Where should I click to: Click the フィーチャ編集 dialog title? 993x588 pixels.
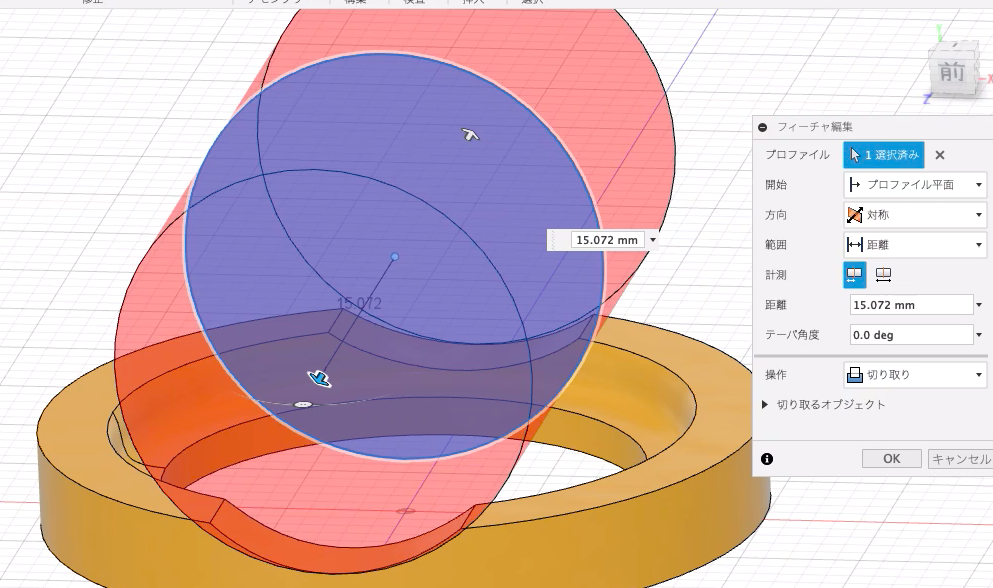[x=815, y=127]
